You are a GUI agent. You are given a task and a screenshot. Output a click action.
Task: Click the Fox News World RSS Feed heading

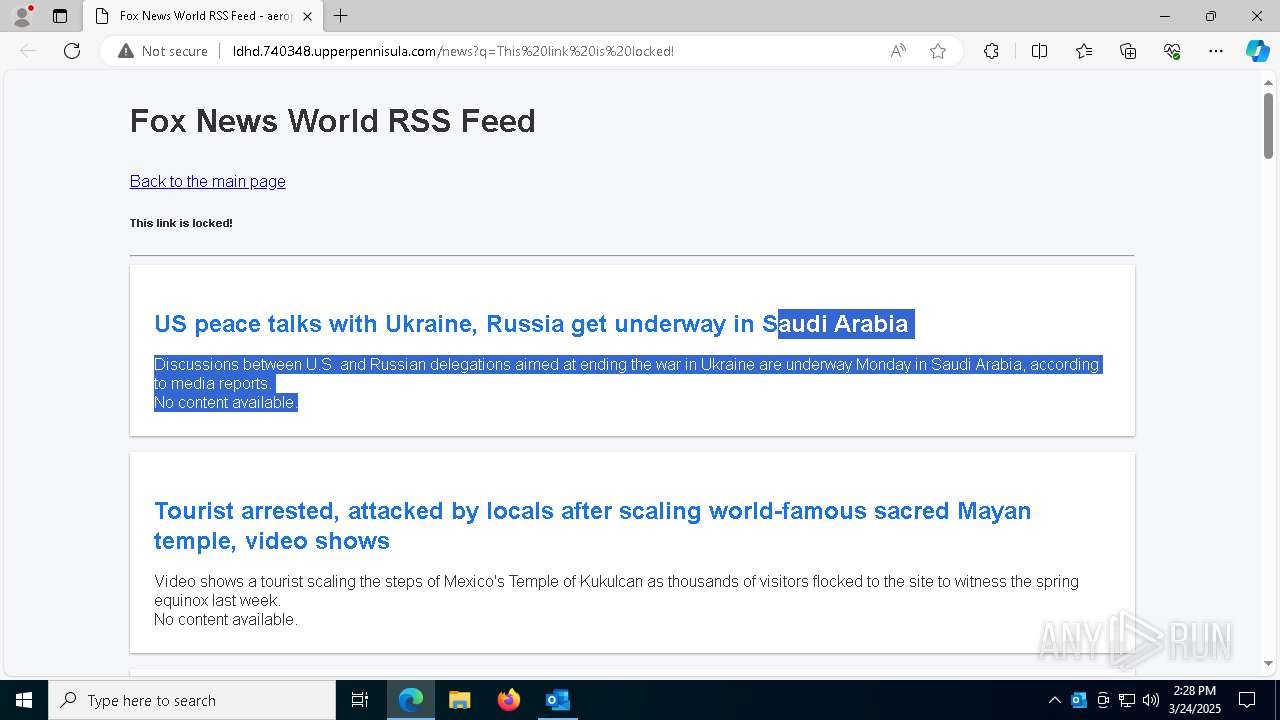click(x=333, y=121)
